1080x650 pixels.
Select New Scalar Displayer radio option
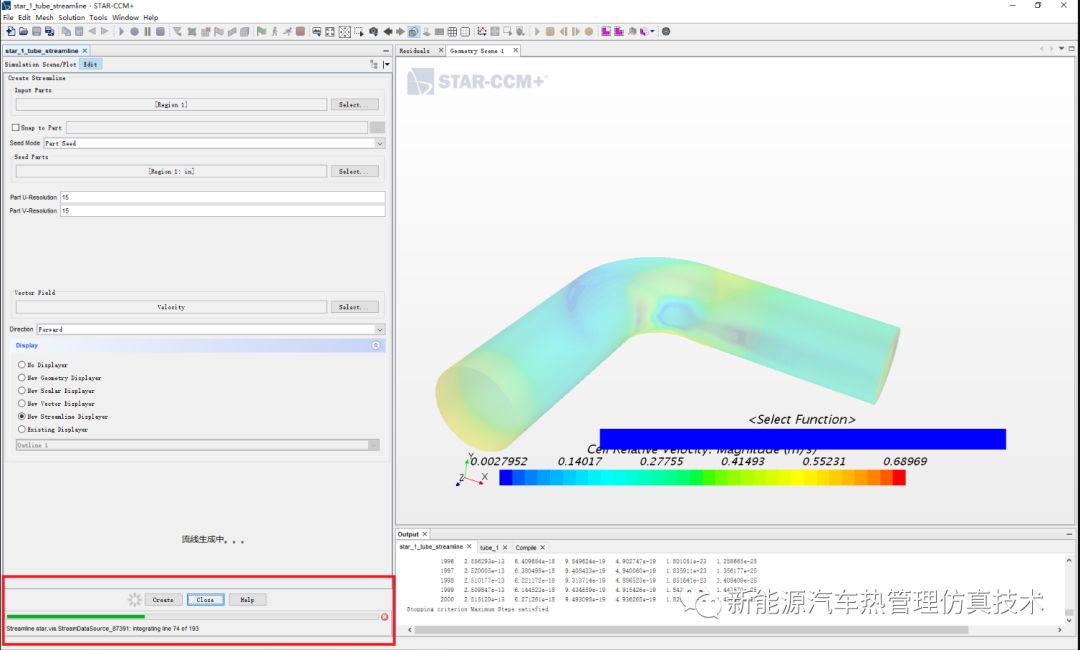pos(21,390)
